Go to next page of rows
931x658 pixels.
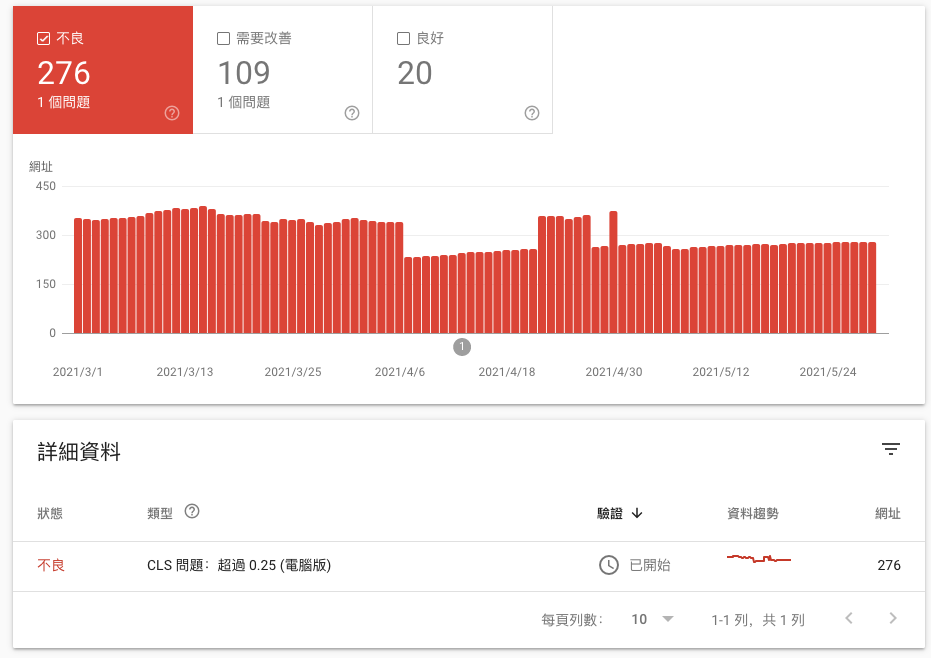point(893,619)
